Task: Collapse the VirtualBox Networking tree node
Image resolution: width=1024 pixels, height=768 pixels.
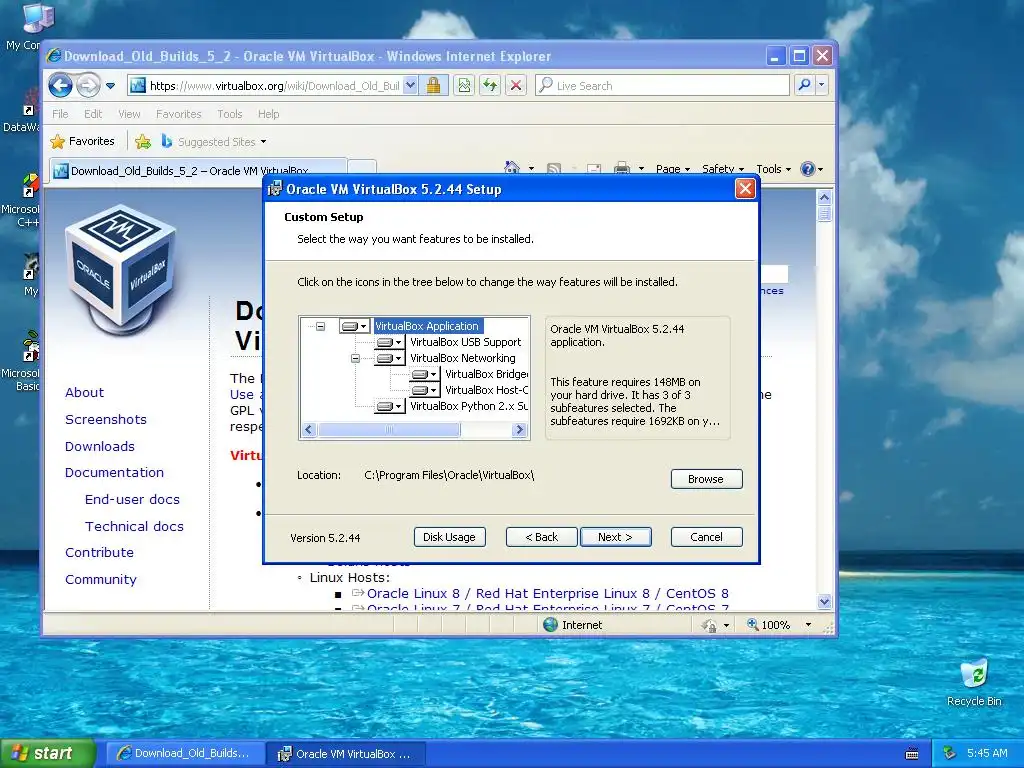Action: tap(355, 358)
